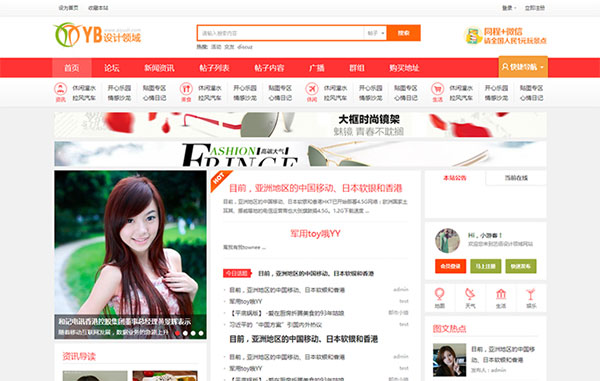This screenshot has width=600, height=381.
Task: Open the 帖子内容 nav item
Action: pos(269,68)
